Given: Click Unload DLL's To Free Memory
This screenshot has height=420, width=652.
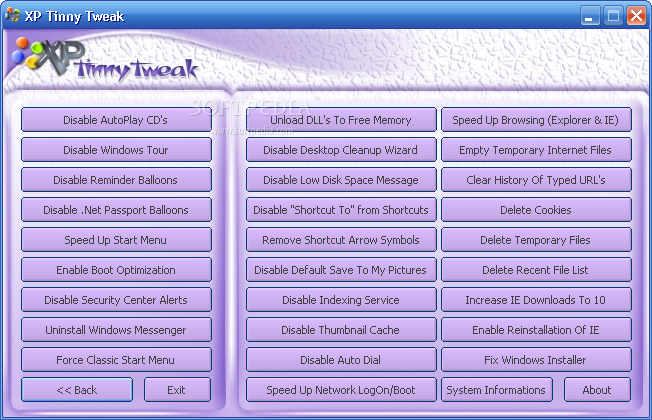Looking at the screenshot, I should click(x=341, y=120).
